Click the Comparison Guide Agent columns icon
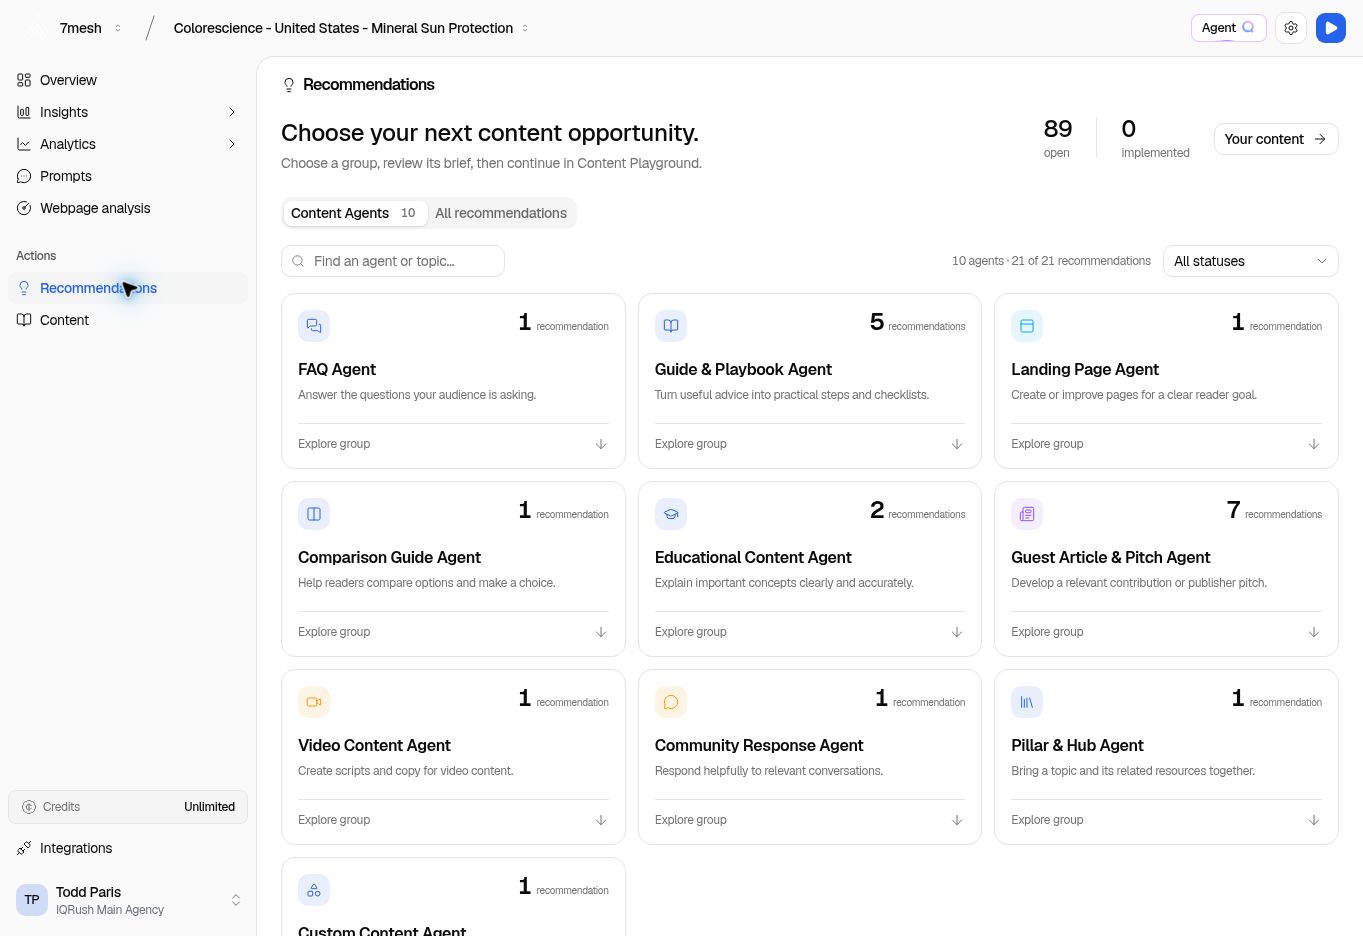Image resolution: width=1363 pixels, height=936 pixels. (x=314, y=514)
